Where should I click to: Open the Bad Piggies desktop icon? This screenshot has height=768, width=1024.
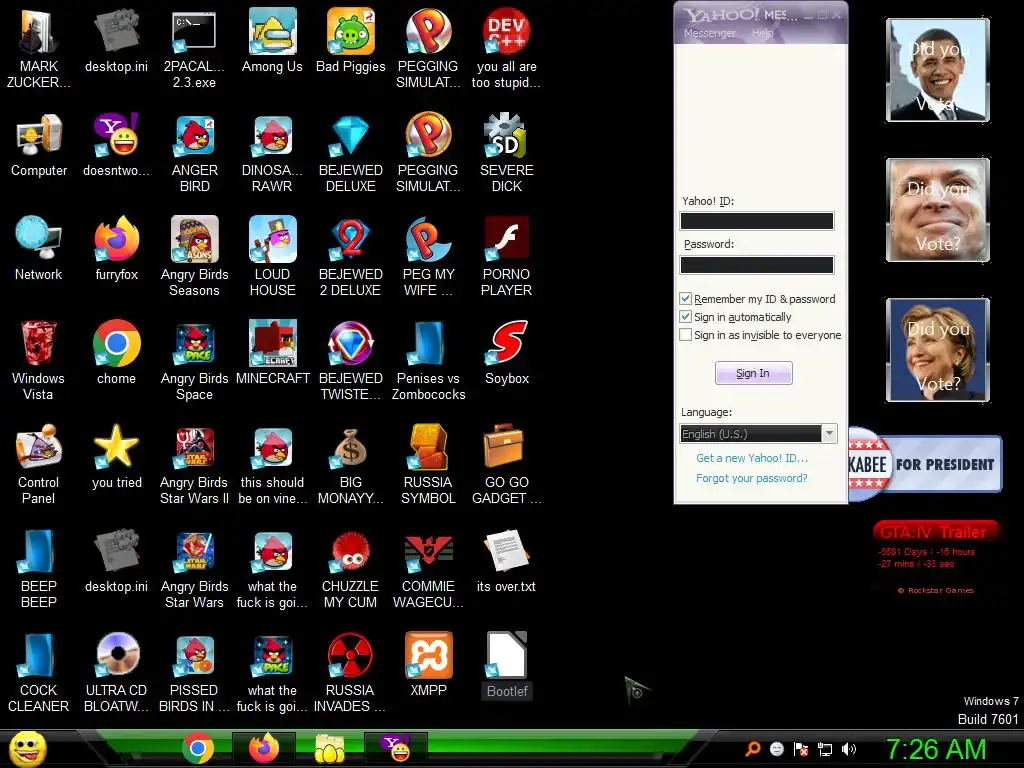351,40
